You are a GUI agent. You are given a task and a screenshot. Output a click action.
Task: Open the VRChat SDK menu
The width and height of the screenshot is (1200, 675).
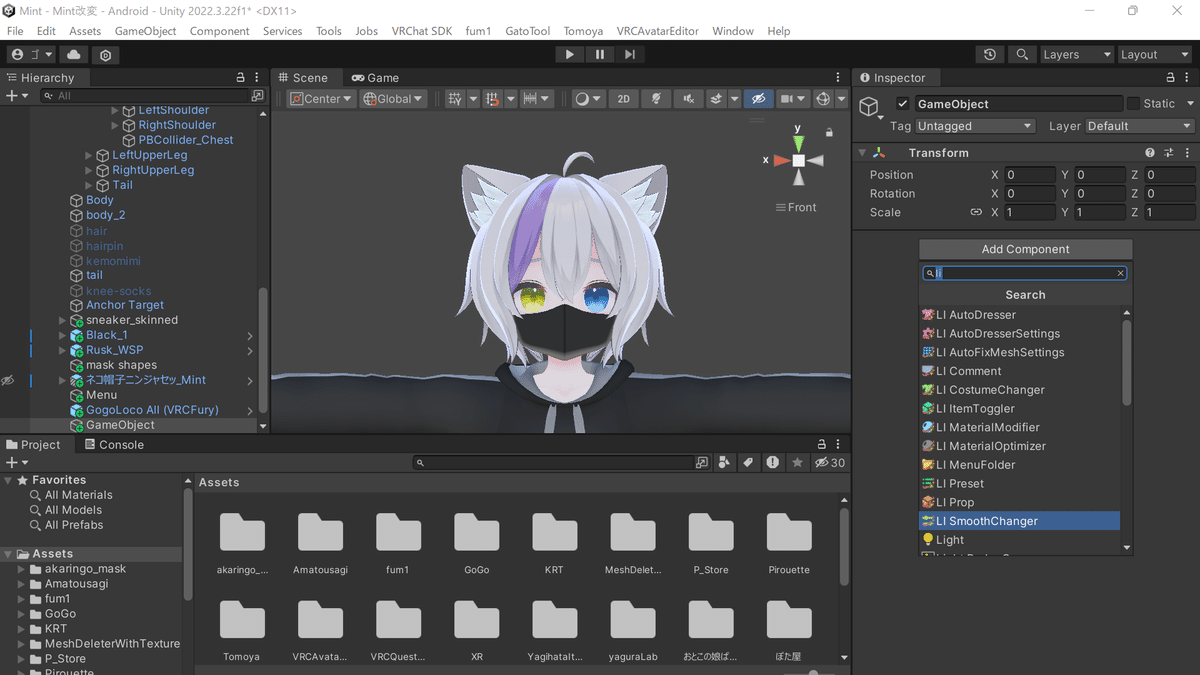(x=422, y=31)
